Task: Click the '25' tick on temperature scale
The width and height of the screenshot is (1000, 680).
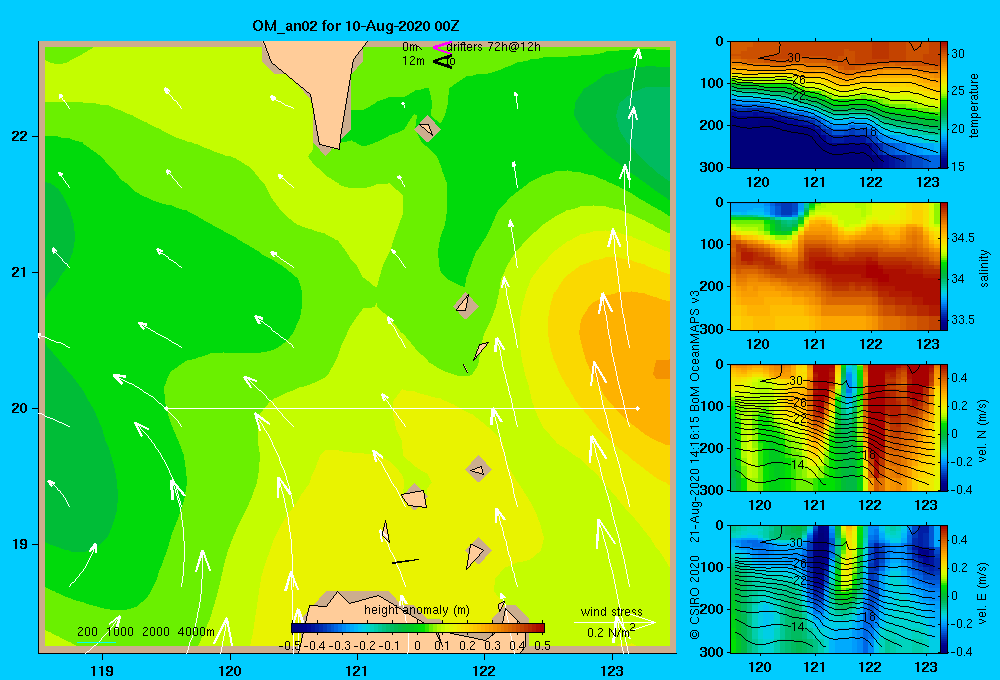Action: 958,91
